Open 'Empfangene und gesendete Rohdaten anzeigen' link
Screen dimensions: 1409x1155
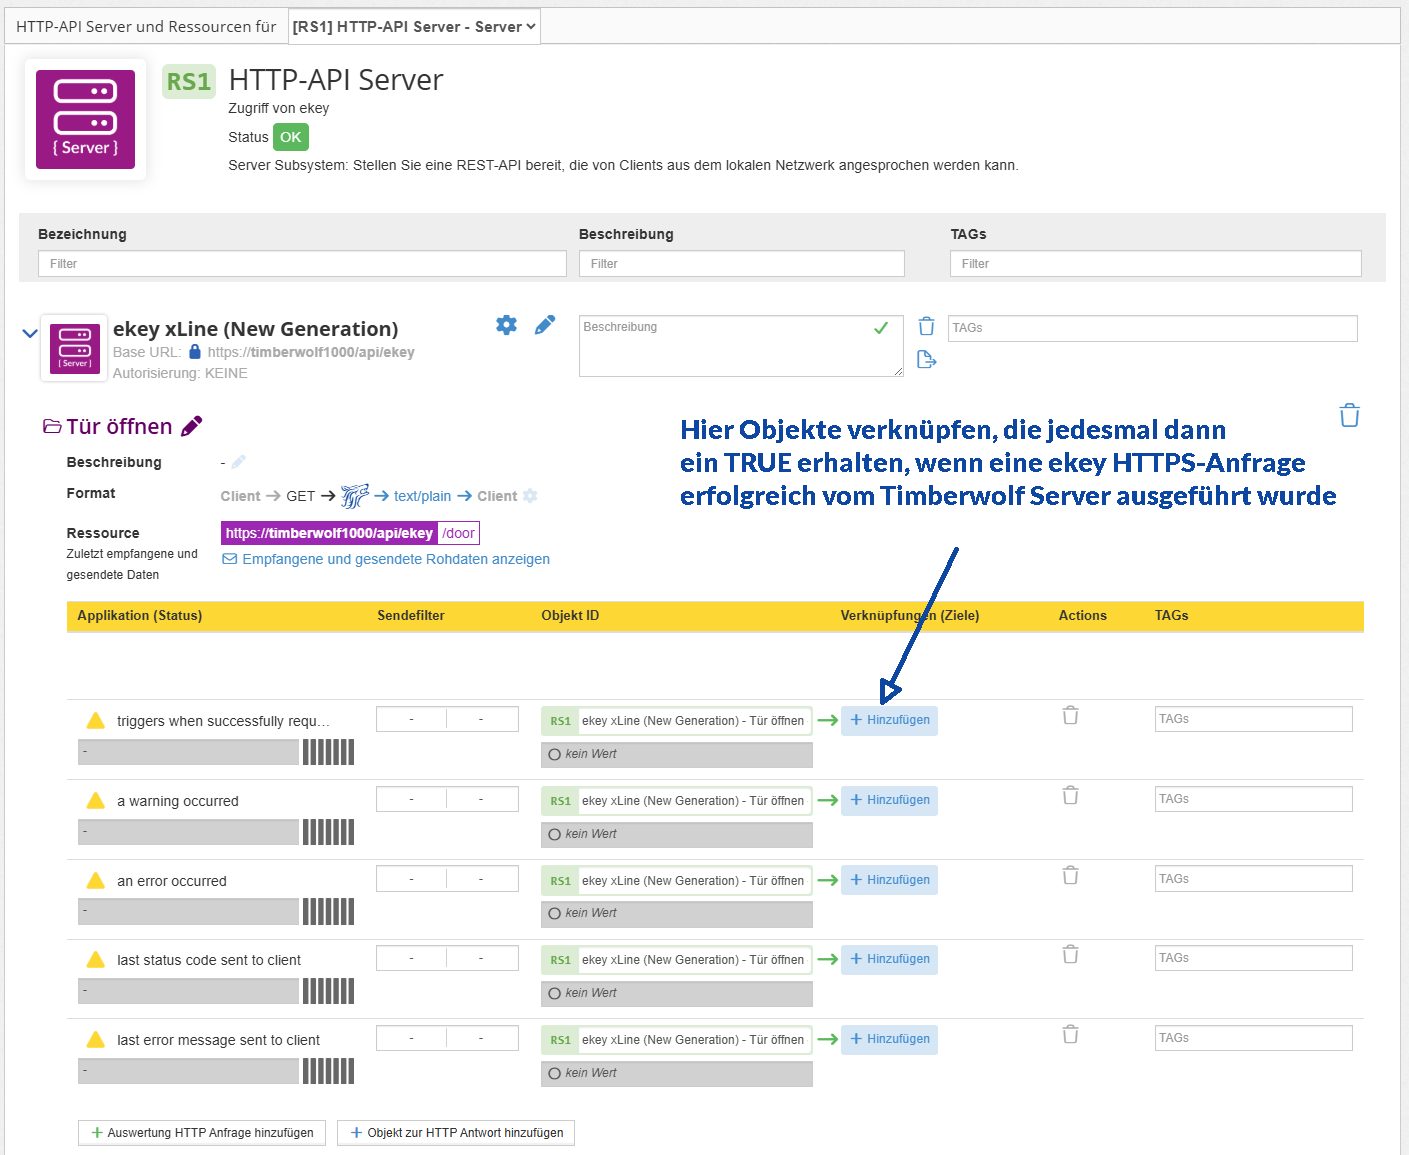click(x=386, y=559)
